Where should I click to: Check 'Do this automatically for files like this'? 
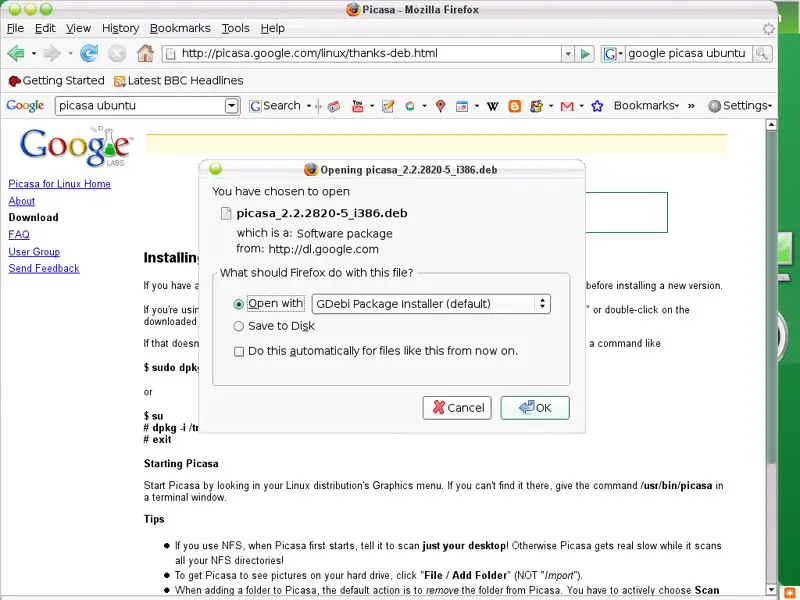point(239,352)
